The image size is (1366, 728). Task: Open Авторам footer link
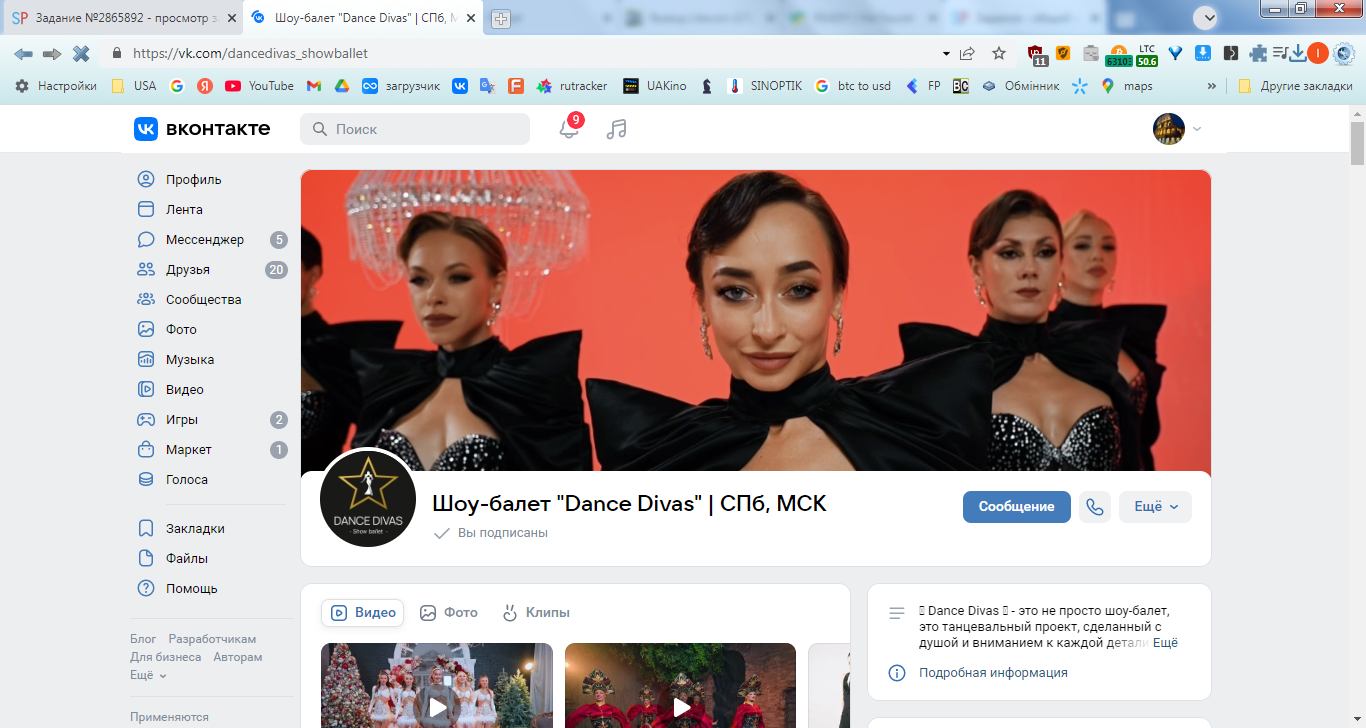(x=238, y=657)
